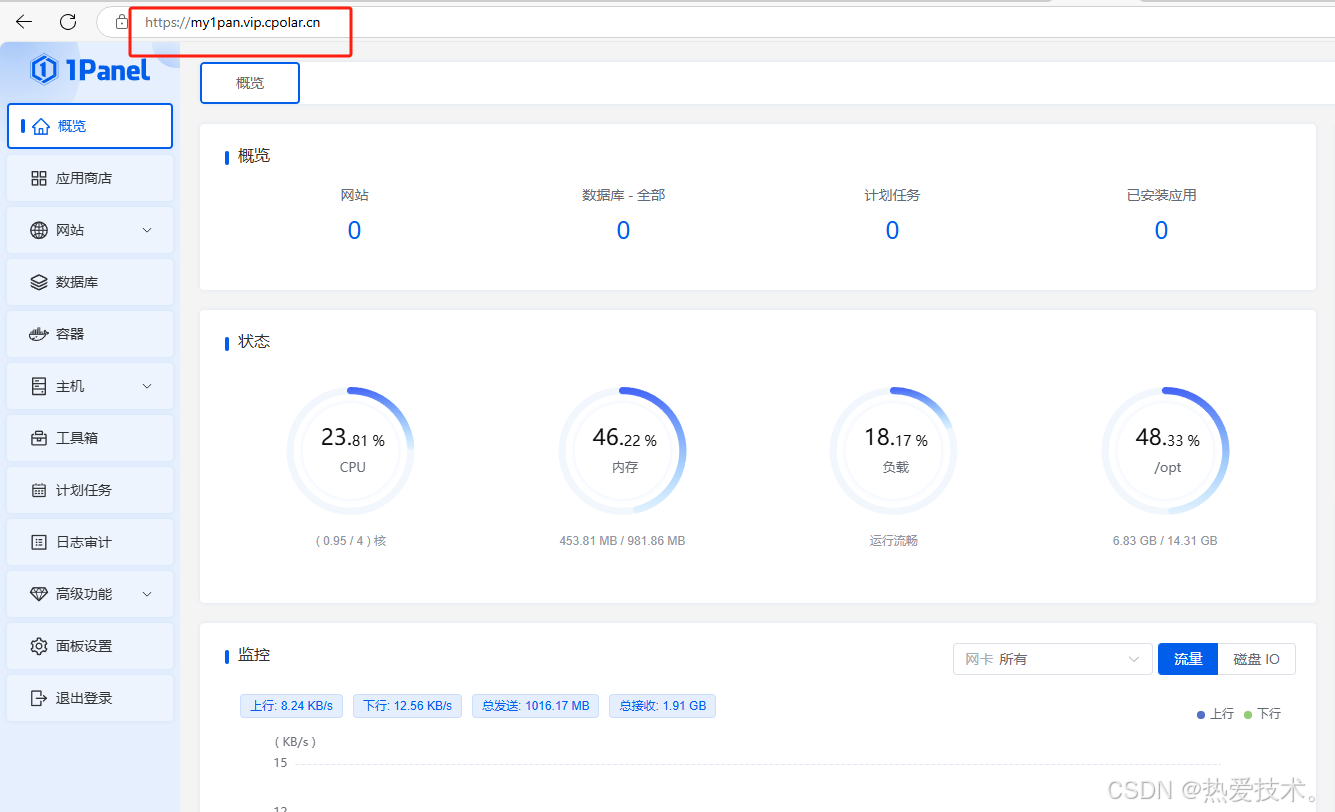Open 容器 in the sidebar

pyautogui.click(x=90, y=334)
